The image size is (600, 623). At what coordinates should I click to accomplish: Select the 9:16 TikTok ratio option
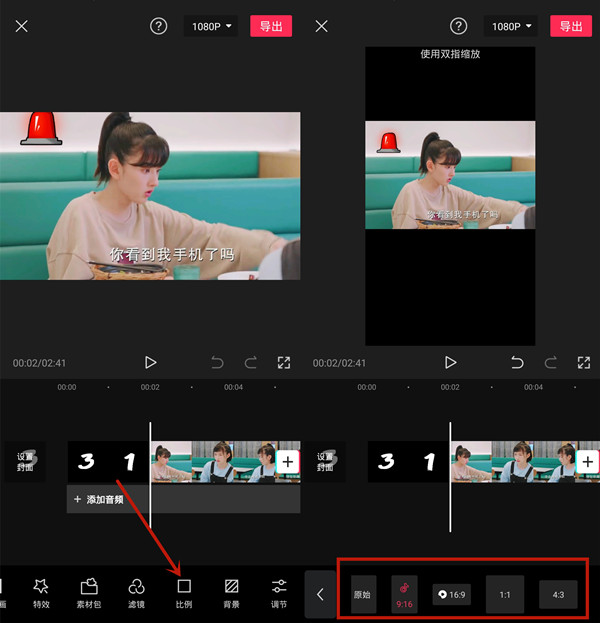tap(405, 594)
